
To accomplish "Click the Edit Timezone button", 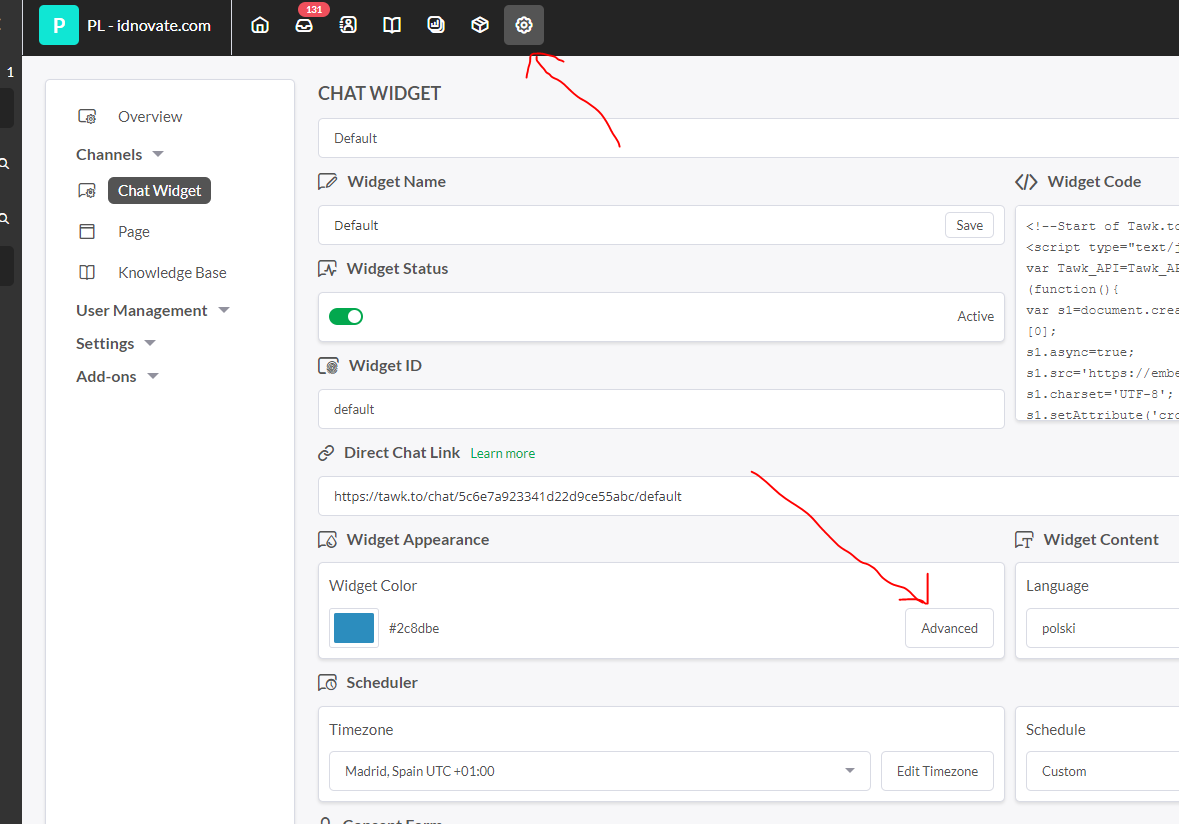I will pos(937,771).
